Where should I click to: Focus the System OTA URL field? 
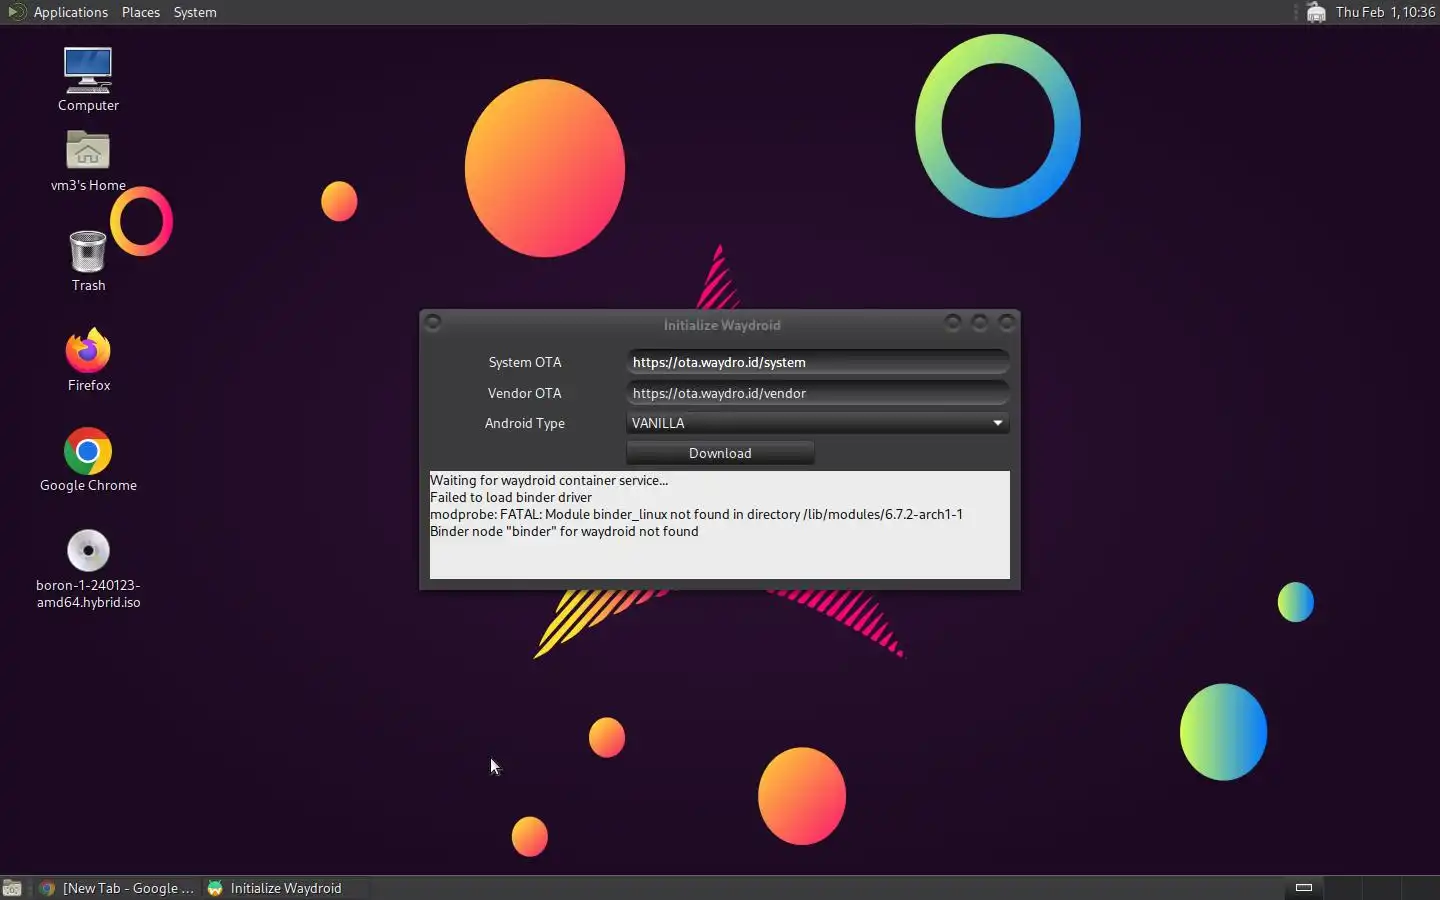(817, 362)
